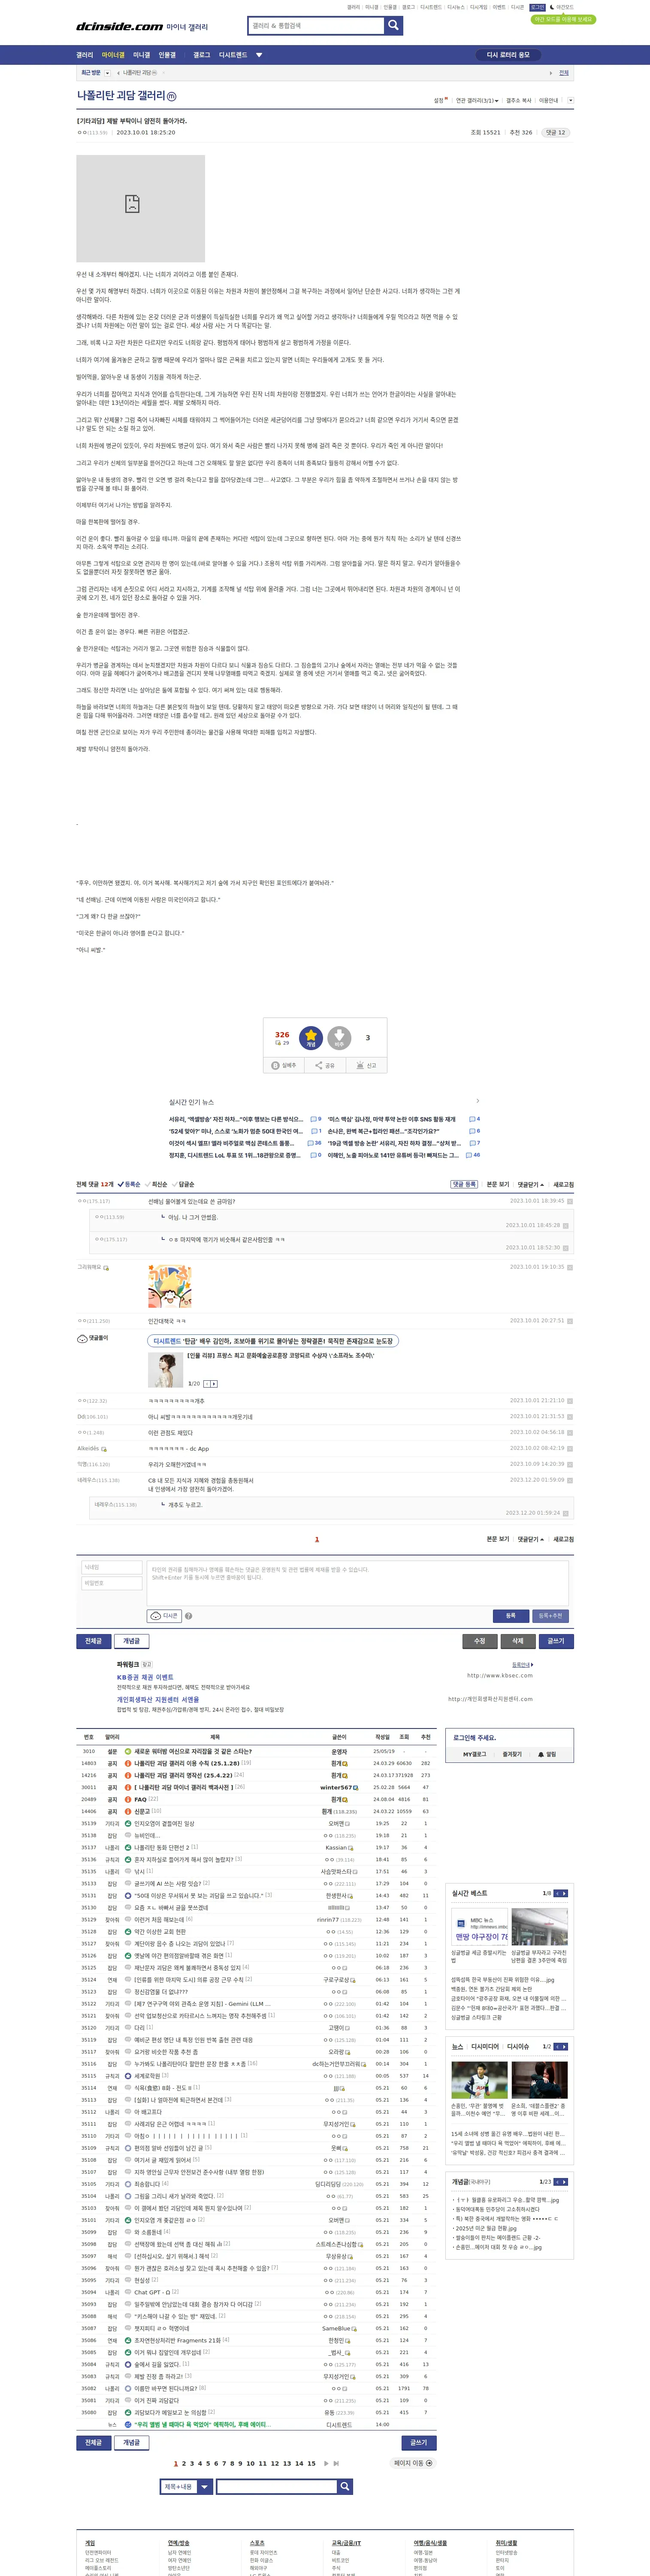Click the 디시 로터리 응모 banner
The height and width of the screenshot is (2576, 650).
click(x=508, y=55)
